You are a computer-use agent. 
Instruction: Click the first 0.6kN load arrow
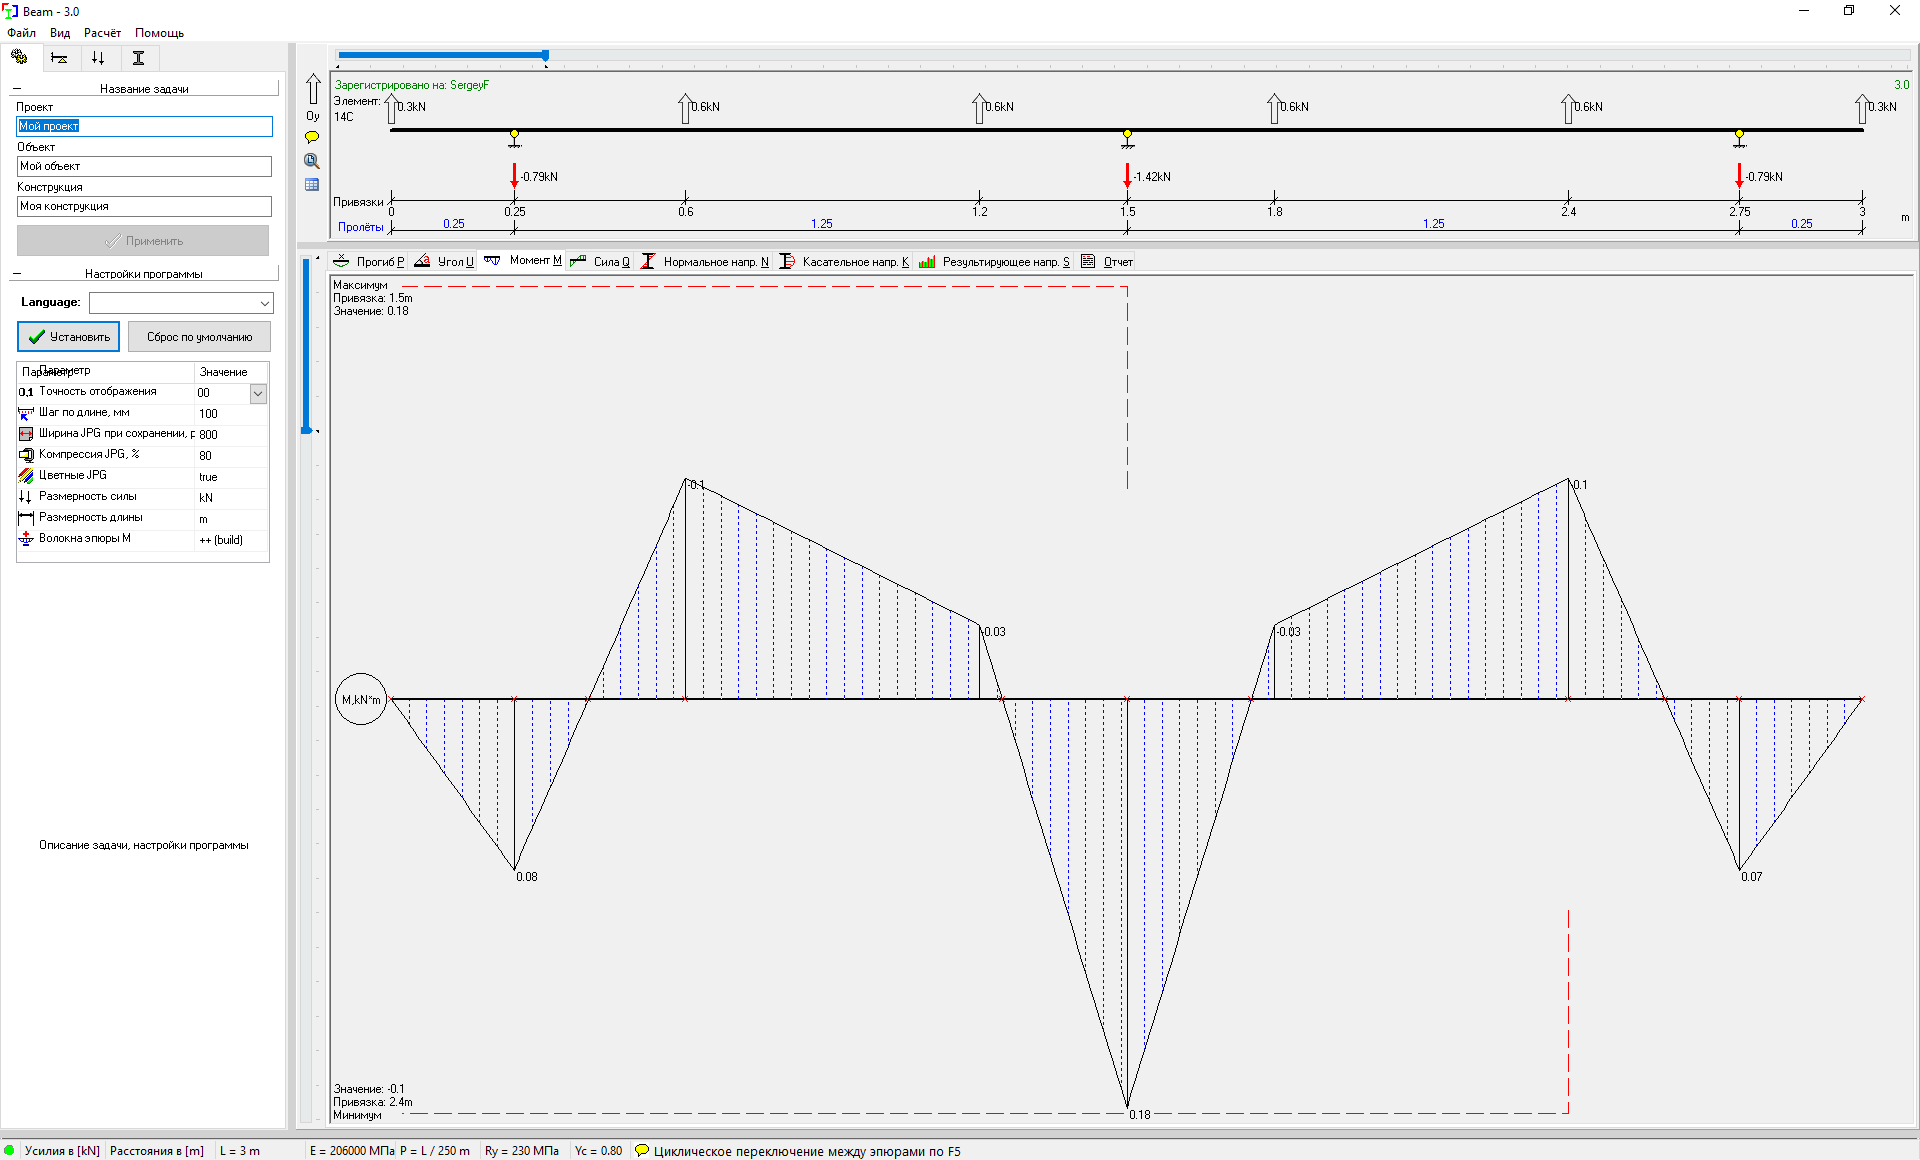(x=685, y=108)
